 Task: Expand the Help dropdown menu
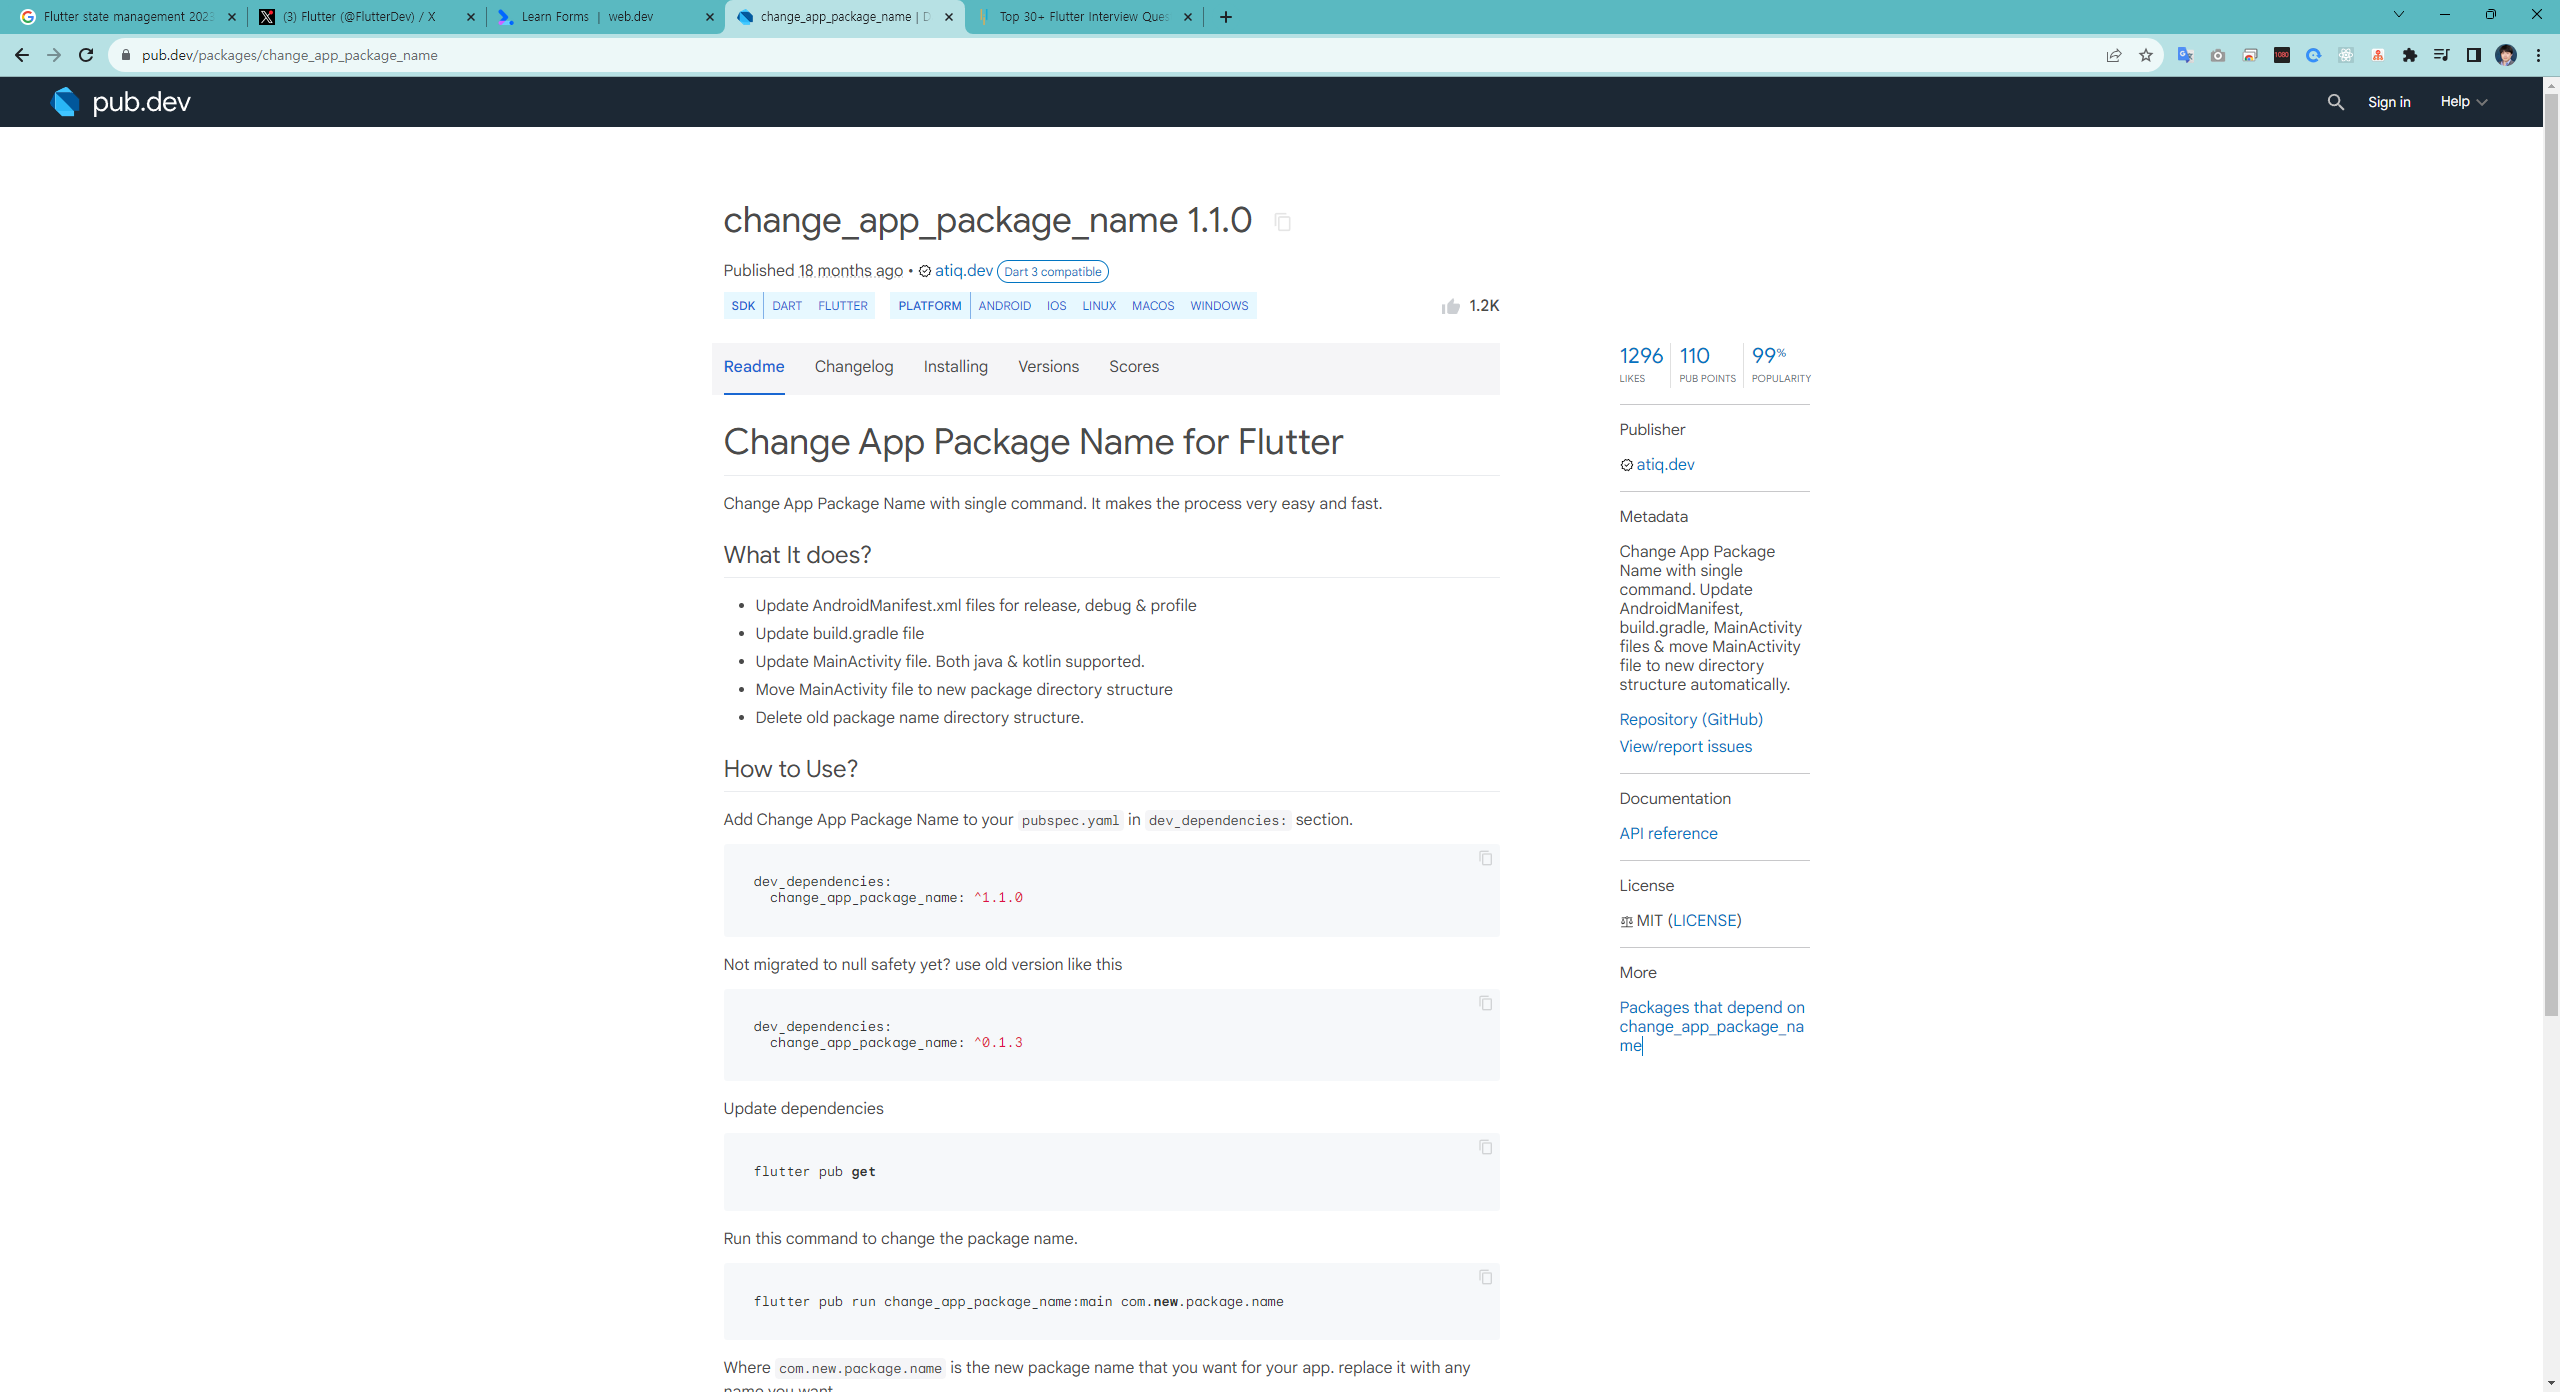[2463, 102]
